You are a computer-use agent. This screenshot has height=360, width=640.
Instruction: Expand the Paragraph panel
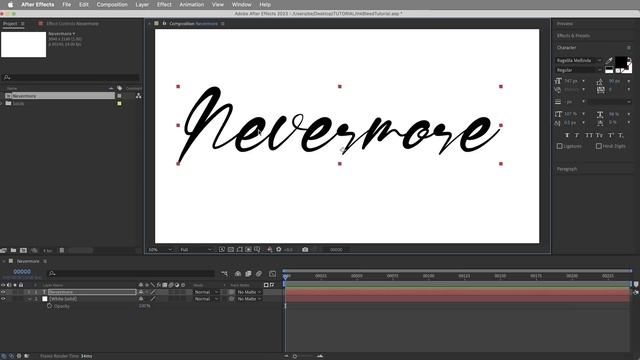(567, 169)
